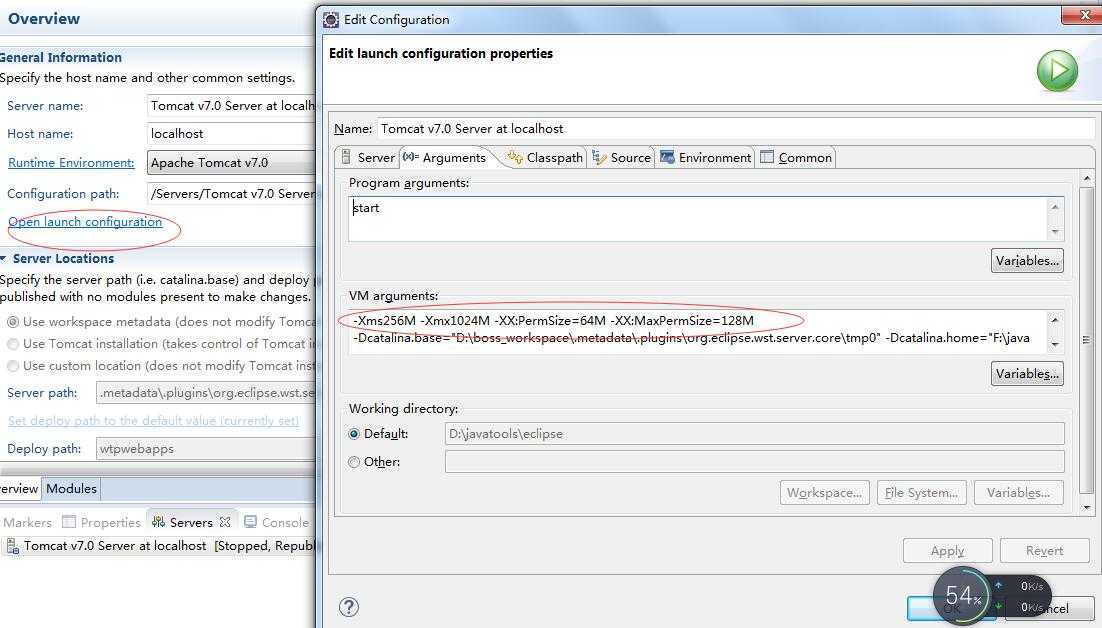The width and height of the screenshot is (1102, 628).
Task: Click the Tomcat server icon in the Servers list
Action: (x=12, y=546)
